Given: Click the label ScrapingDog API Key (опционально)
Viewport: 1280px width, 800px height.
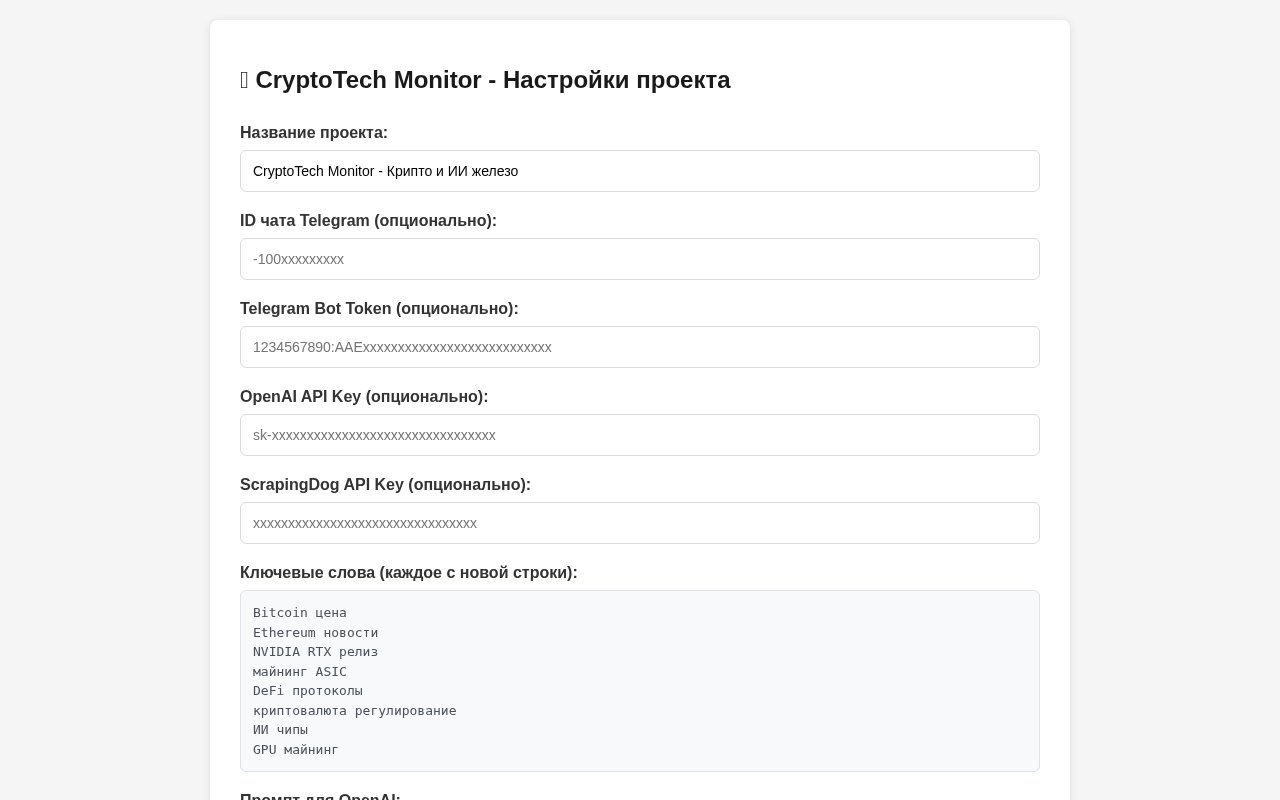Looking at the screenshot, I should (x=385, y=485).
